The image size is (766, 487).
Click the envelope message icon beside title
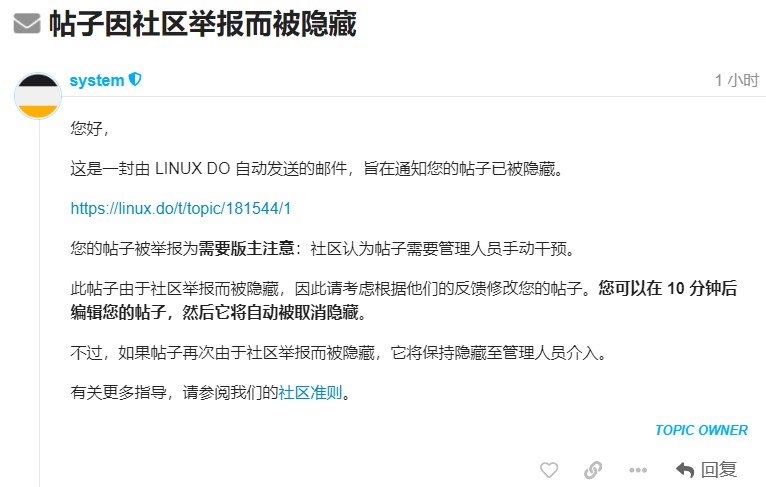click(27, 23)
